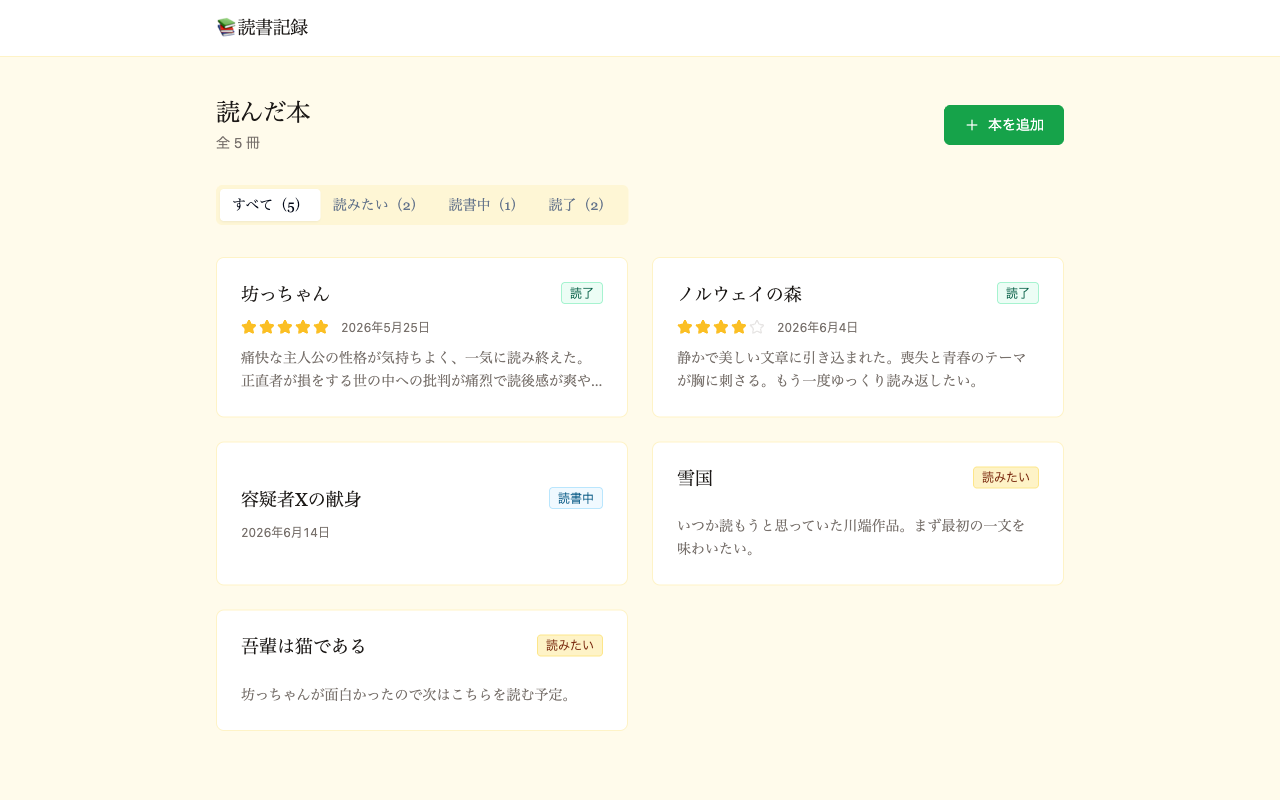This screenshot has width=1280, height=800.
Task: Open the 雪国 card title
Action: coord(695,478)
